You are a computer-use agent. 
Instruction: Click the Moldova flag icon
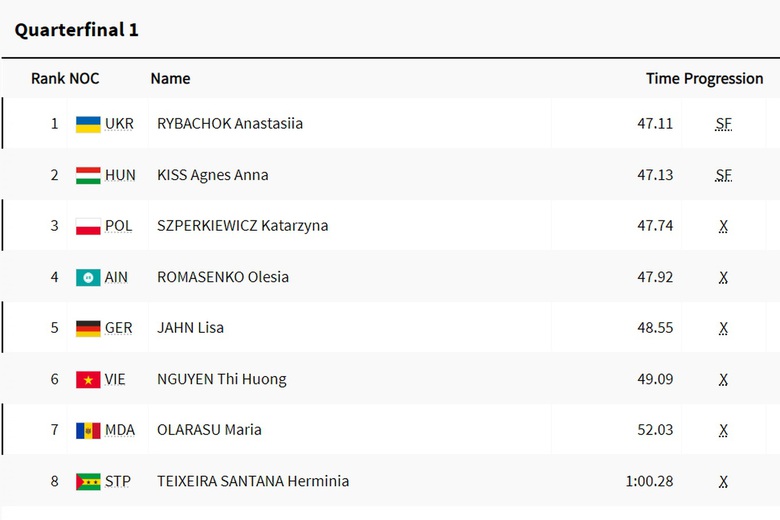[x=88, y=430]
